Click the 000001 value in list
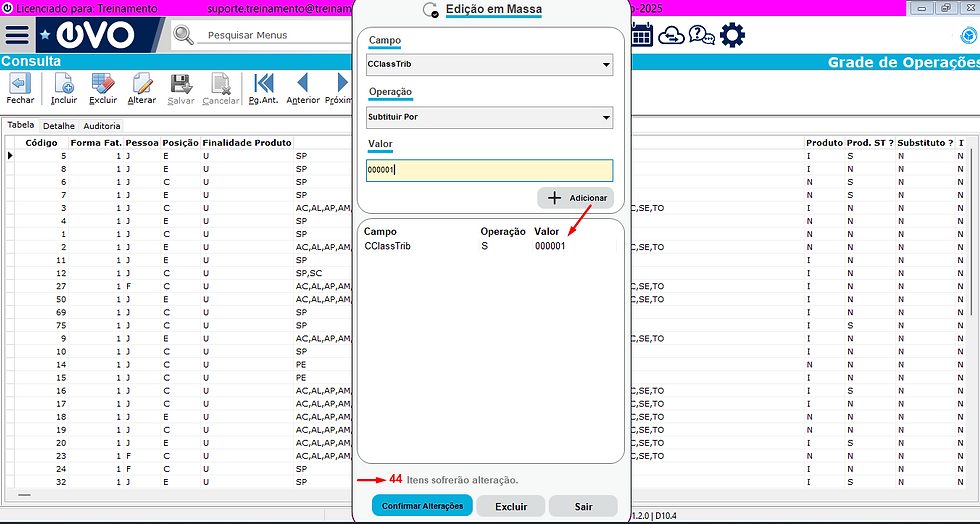This screenshot has width=980, height=524. 550,246
